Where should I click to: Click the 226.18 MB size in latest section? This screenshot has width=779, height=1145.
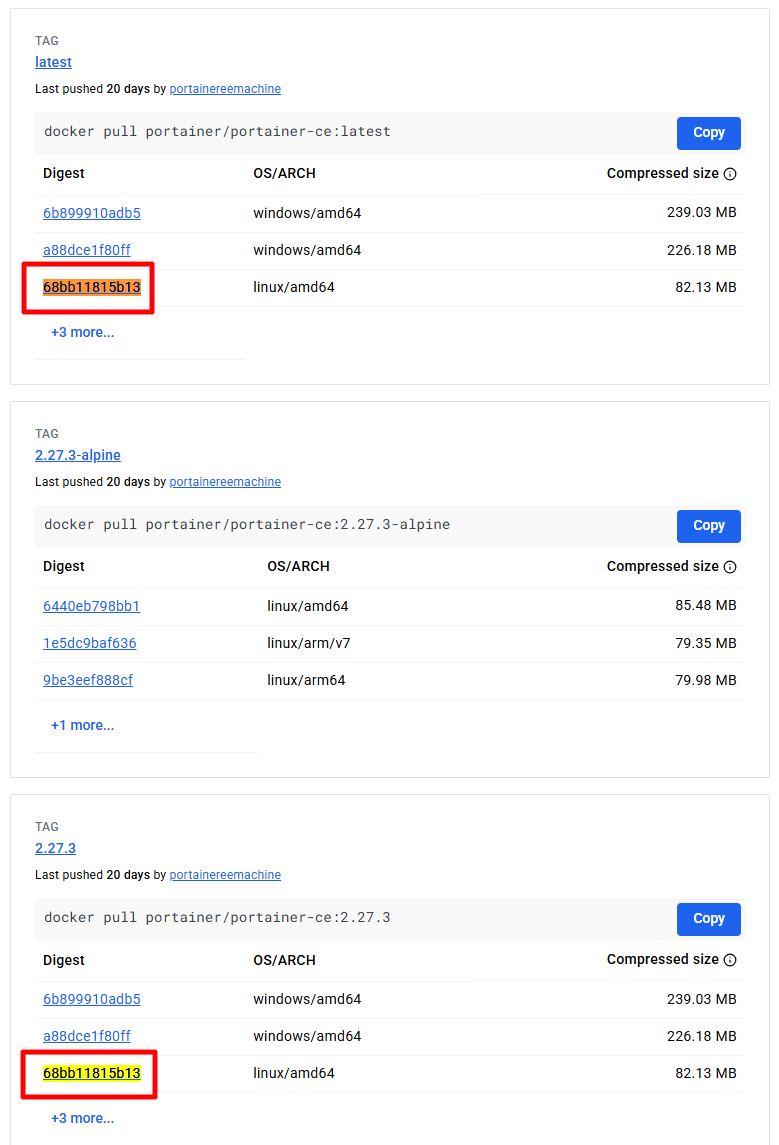[x=702, y=250]
